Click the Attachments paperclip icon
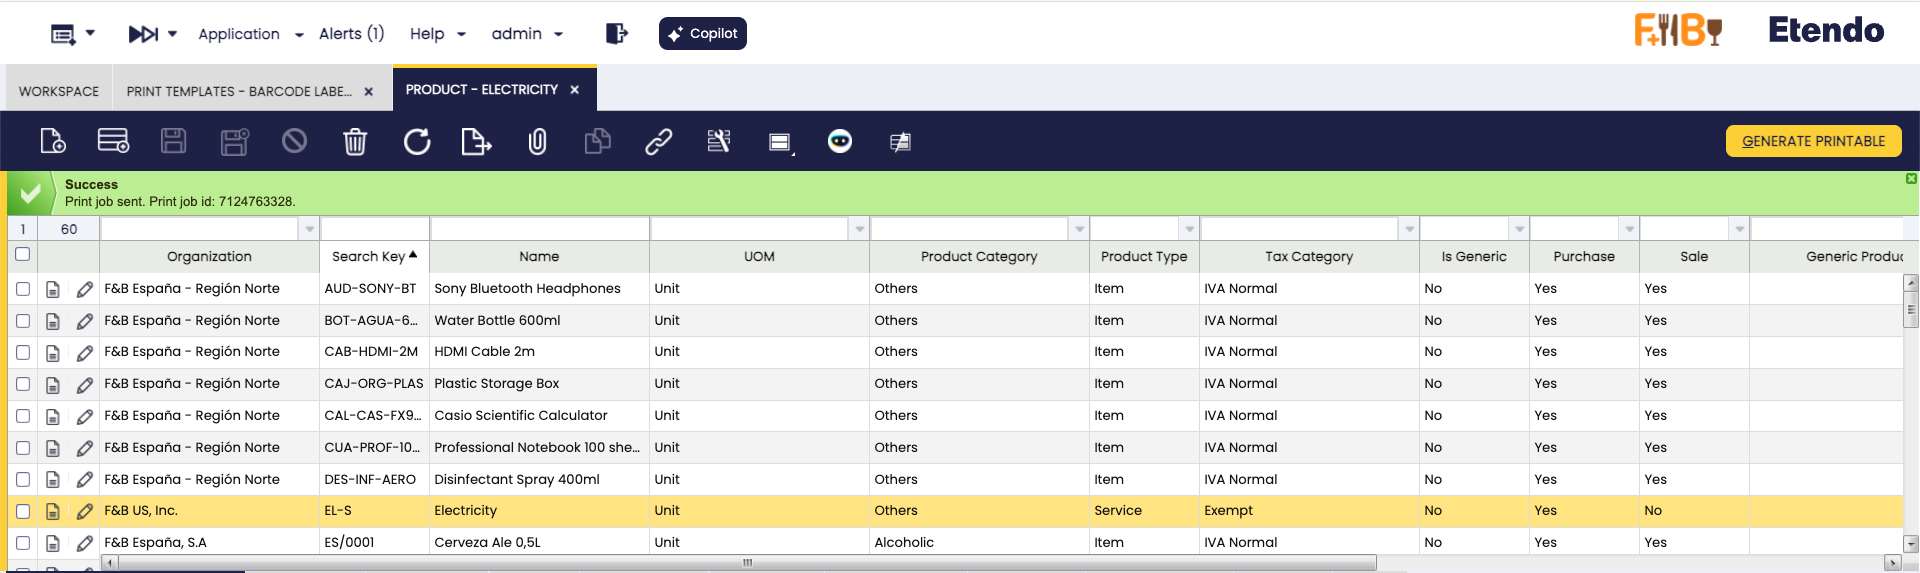The width and height of the screenshot is (1920, 573). pos(537,142)
